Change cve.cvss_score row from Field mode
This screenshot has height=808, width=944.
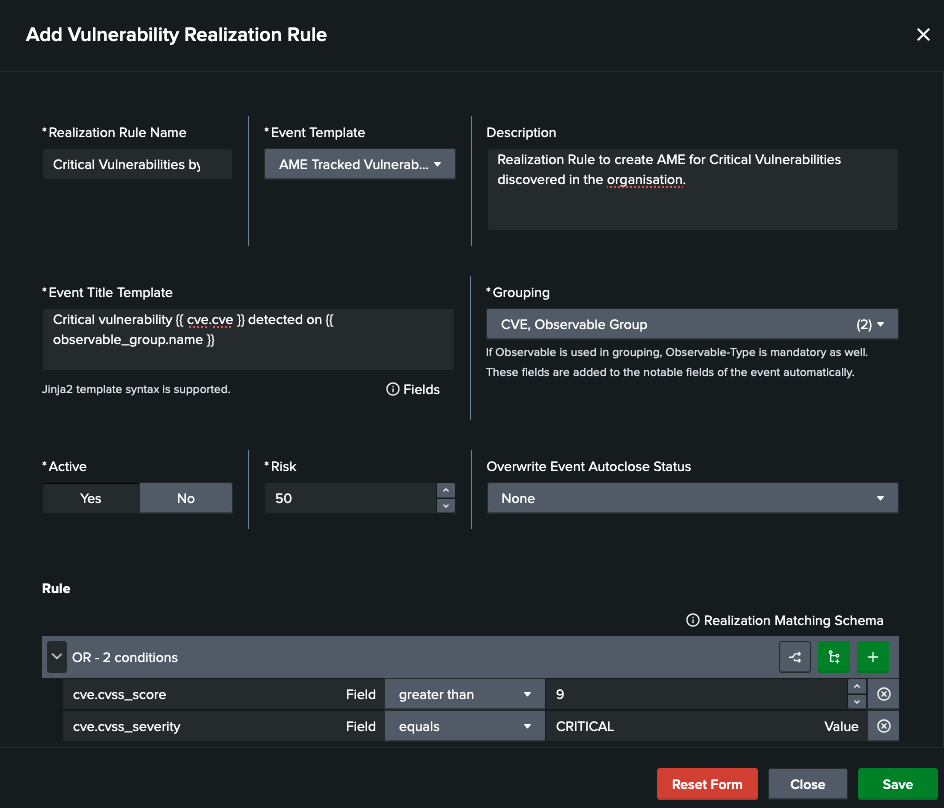(x=360, y=693)
